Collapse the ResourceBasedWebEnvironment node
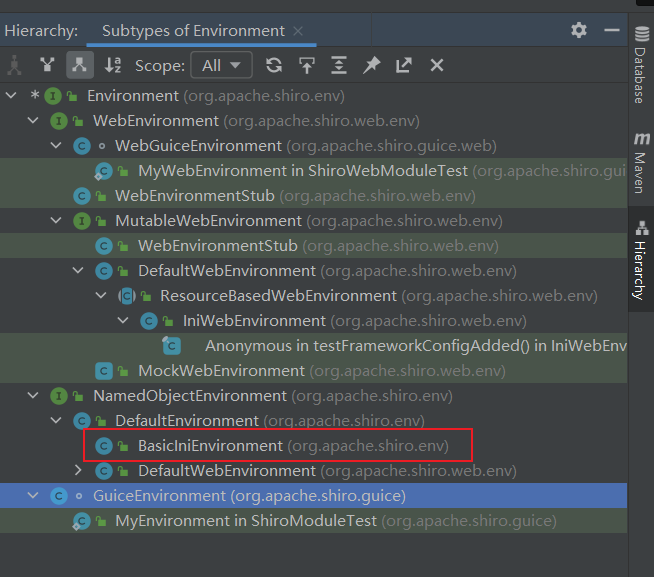Viewport: 654px width, 577px height. [101, 295]
